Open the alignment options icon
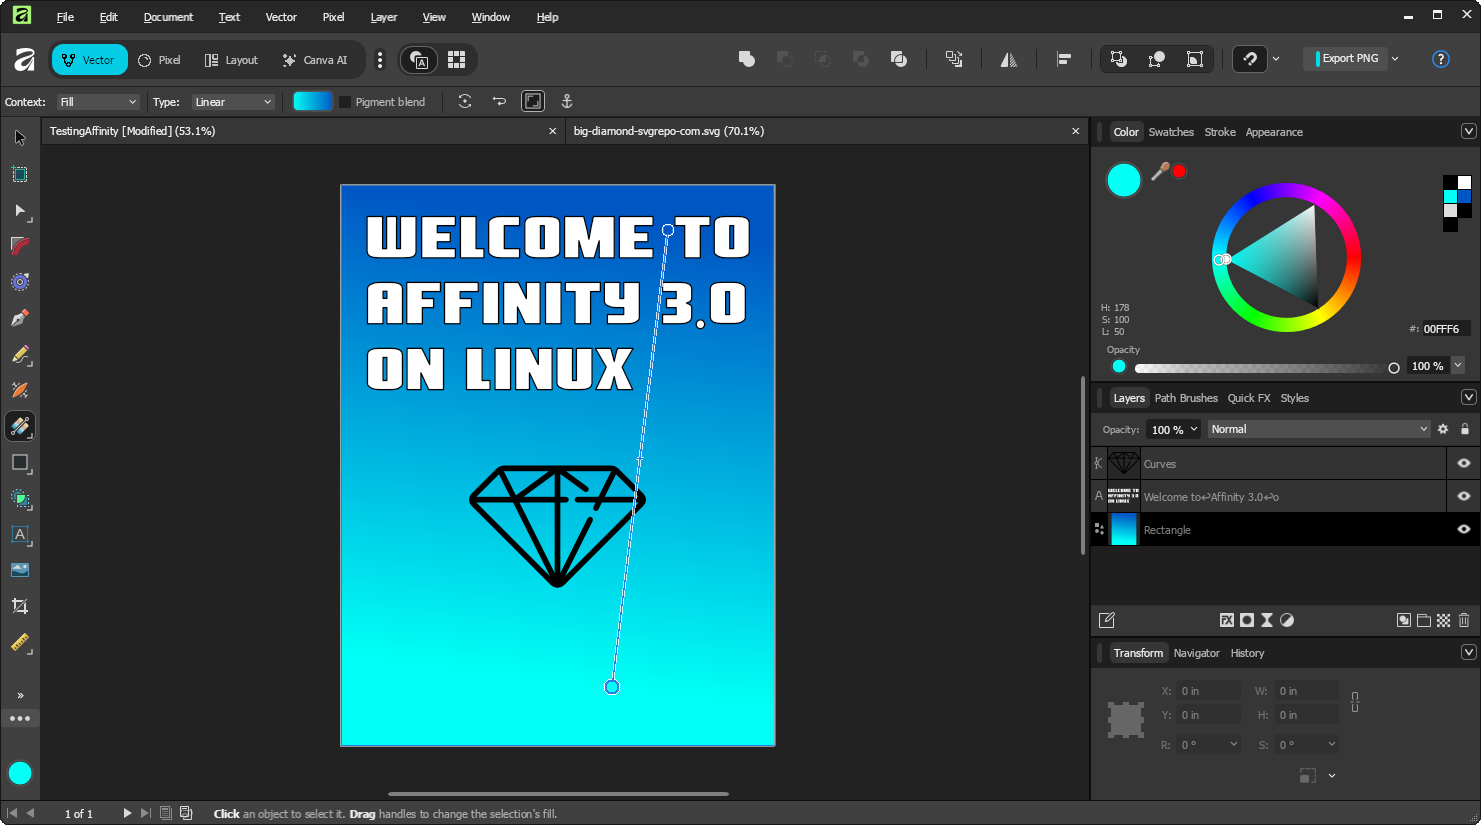Screen dimensions: 1481x825 point(1064,59)
